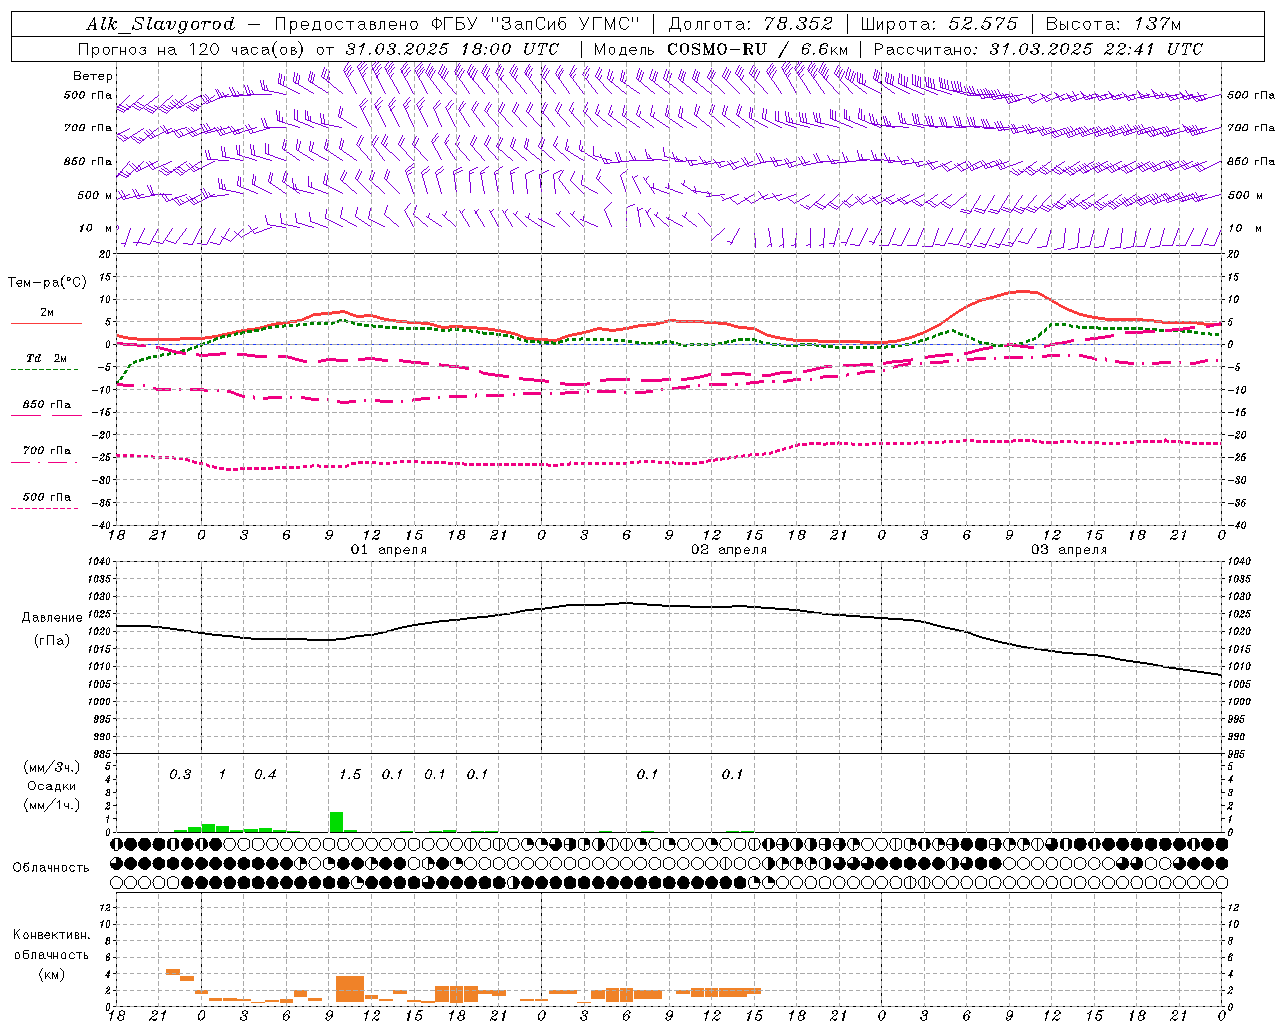Viewport: 1280px width, 1024px height.
Task: Click the Осадки precipitation label
Action: tap(52, 786)
